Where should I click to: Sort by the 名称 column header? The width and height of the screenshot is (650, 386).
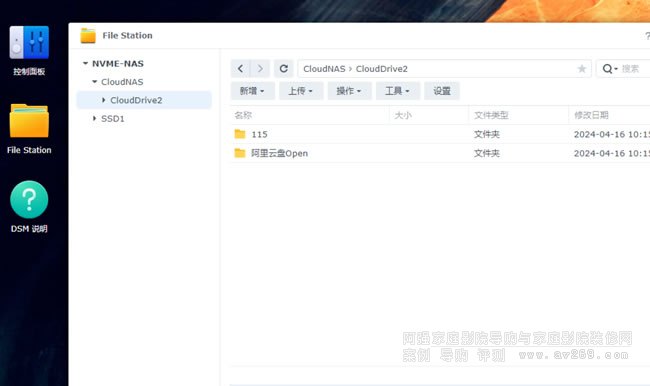coord(309,115)
